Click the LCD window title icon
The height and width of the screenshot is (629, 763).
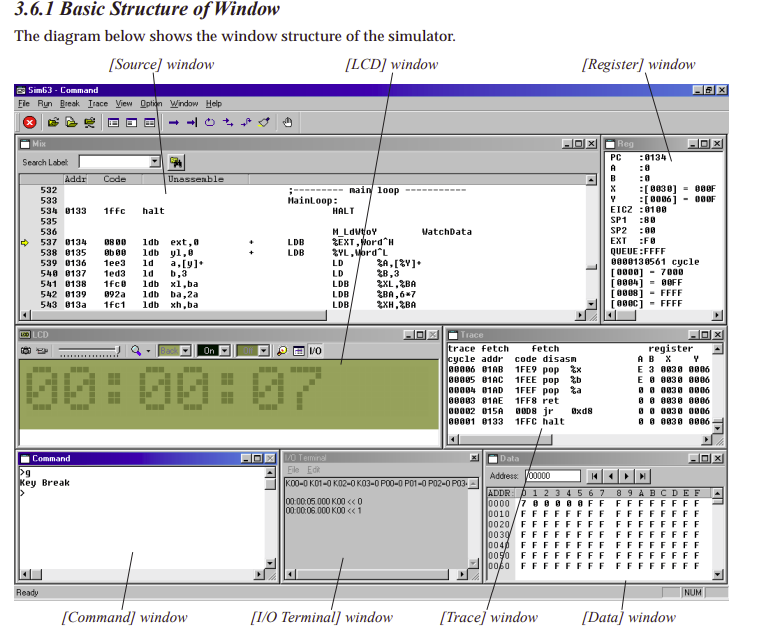click(x=25, y=335)
